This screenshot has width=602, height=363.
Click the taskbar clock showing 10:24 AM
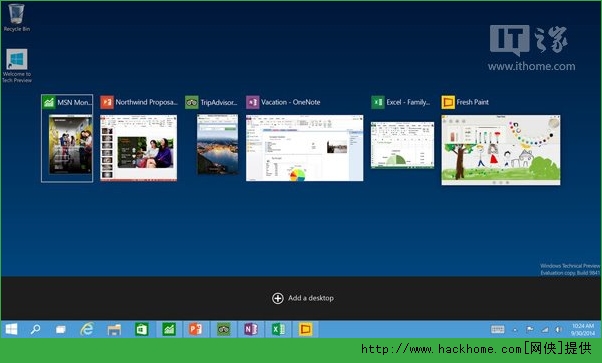pos(583,330)
